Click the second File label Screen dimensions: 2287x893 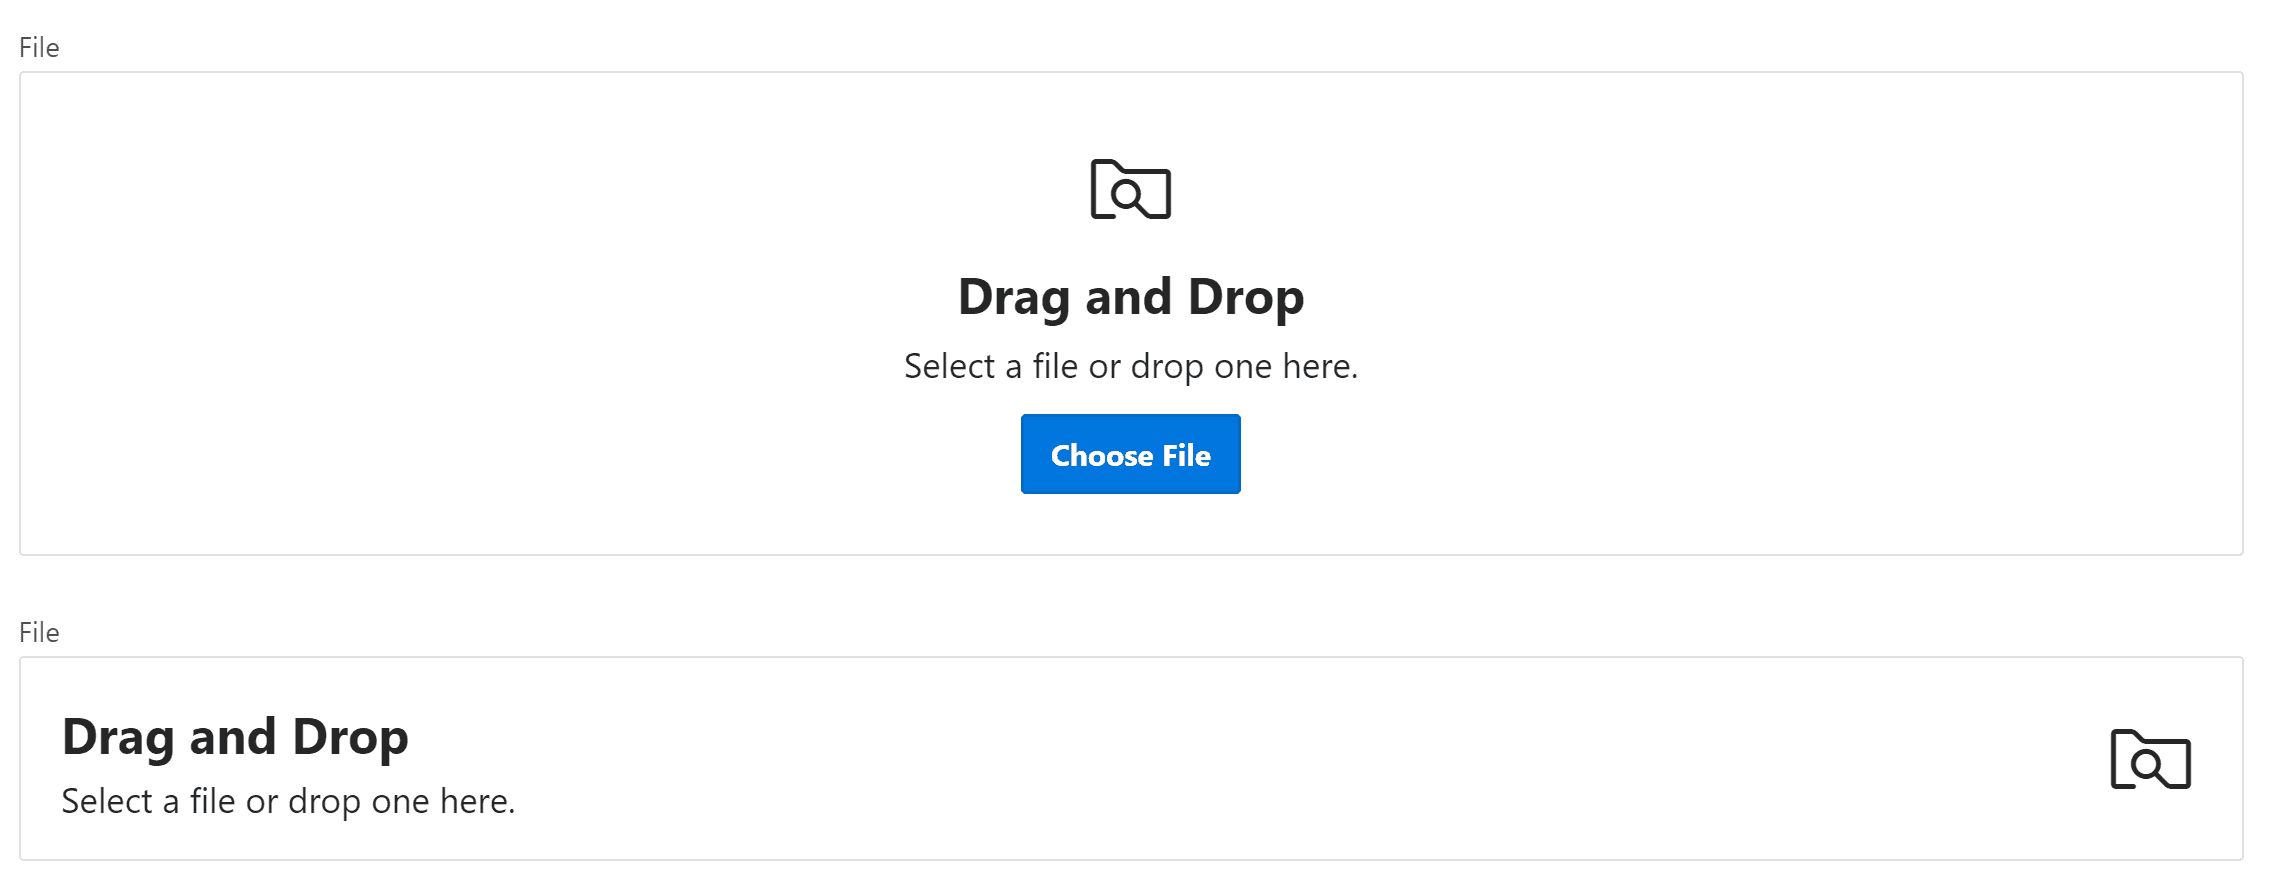(39, 631)
